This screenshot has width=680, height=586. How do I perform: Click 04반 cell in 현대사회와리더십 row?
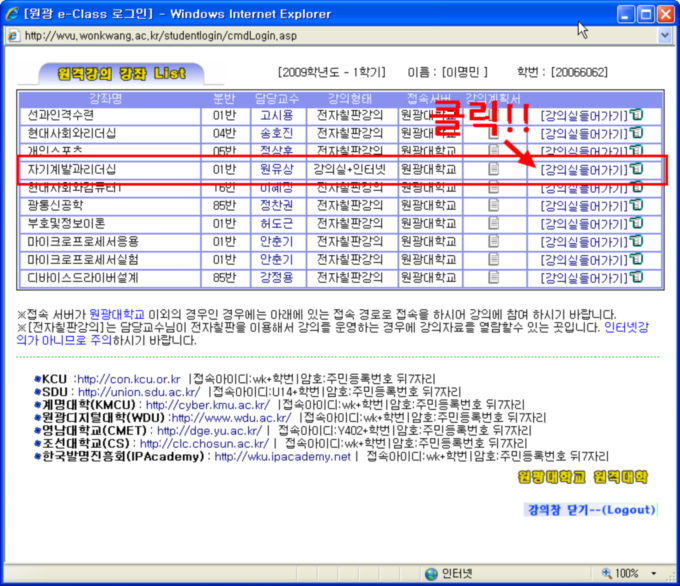tap(224, 133)
